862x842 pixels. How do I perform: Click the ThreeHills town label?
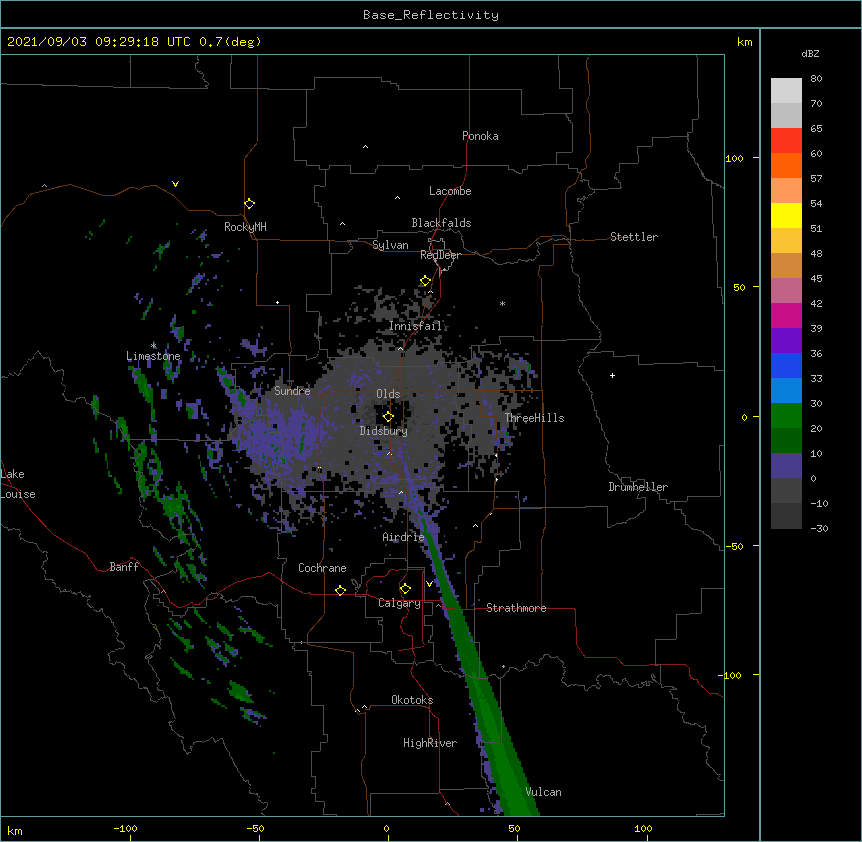534,418
